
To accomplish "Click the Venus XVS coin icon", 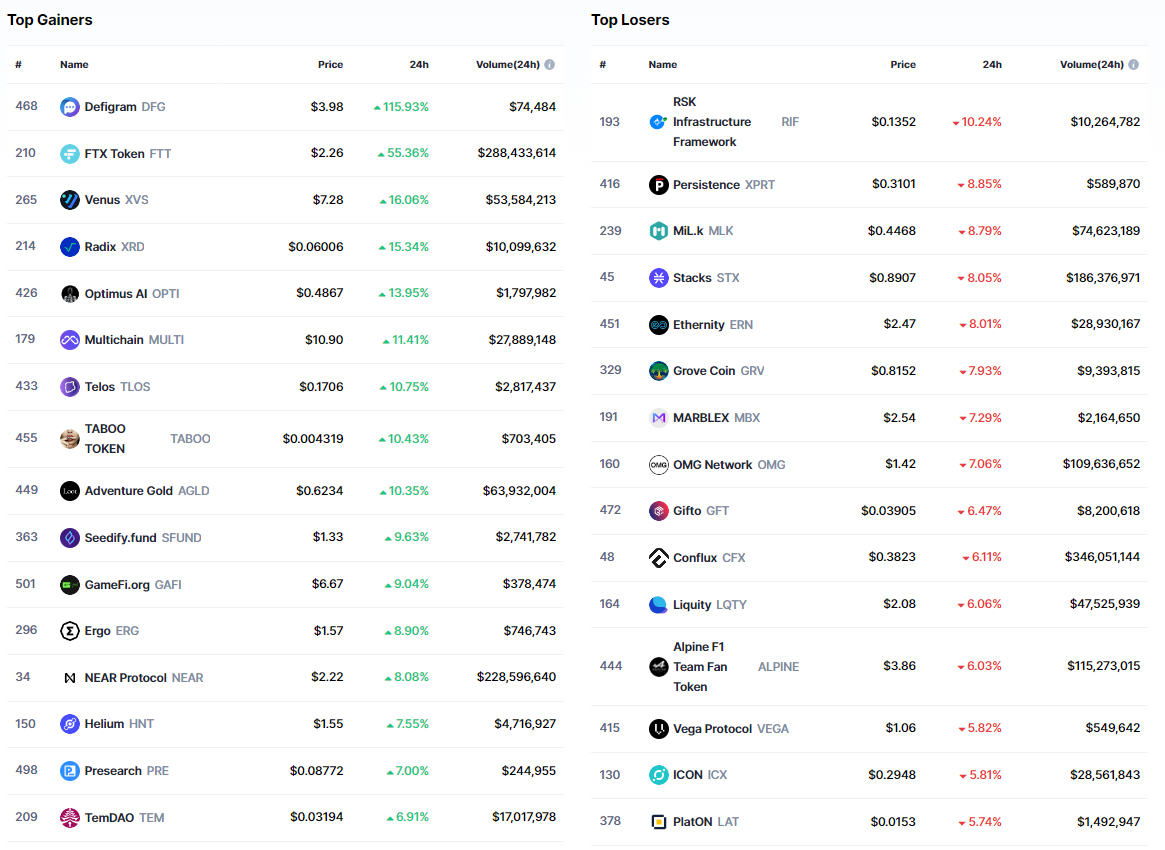I will (69, 200).
